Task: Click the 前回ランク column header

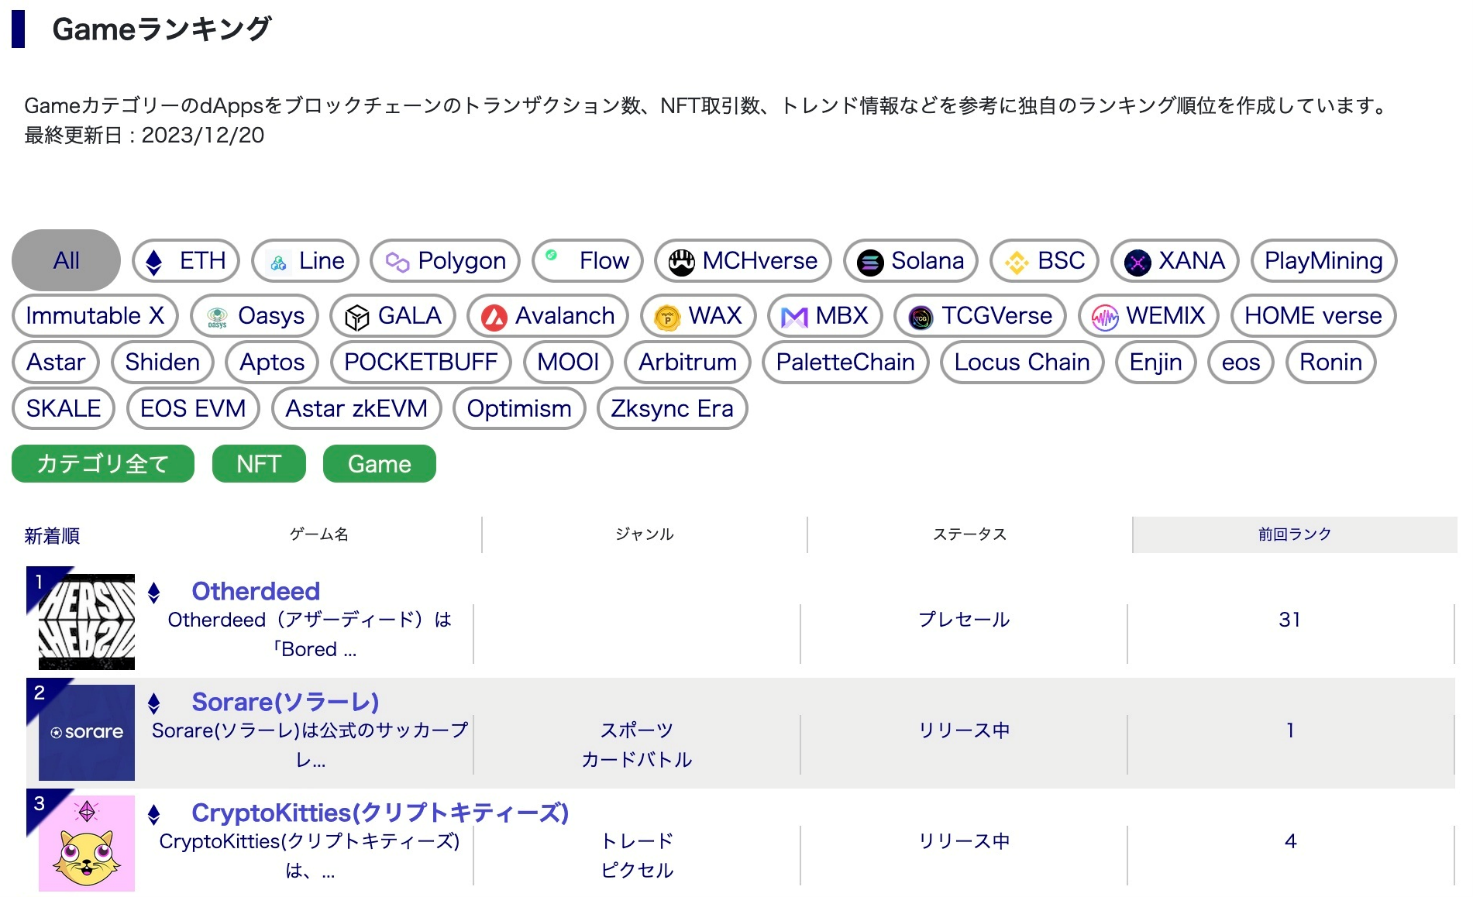Action: tap(1294, 535)
